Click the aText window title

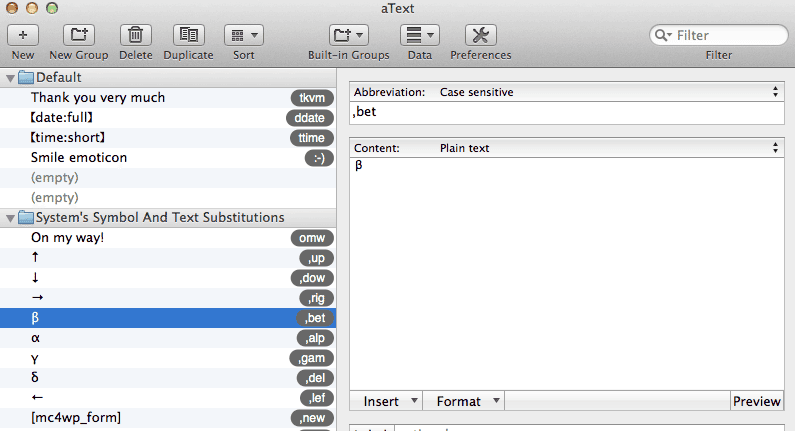pos(398,9)
